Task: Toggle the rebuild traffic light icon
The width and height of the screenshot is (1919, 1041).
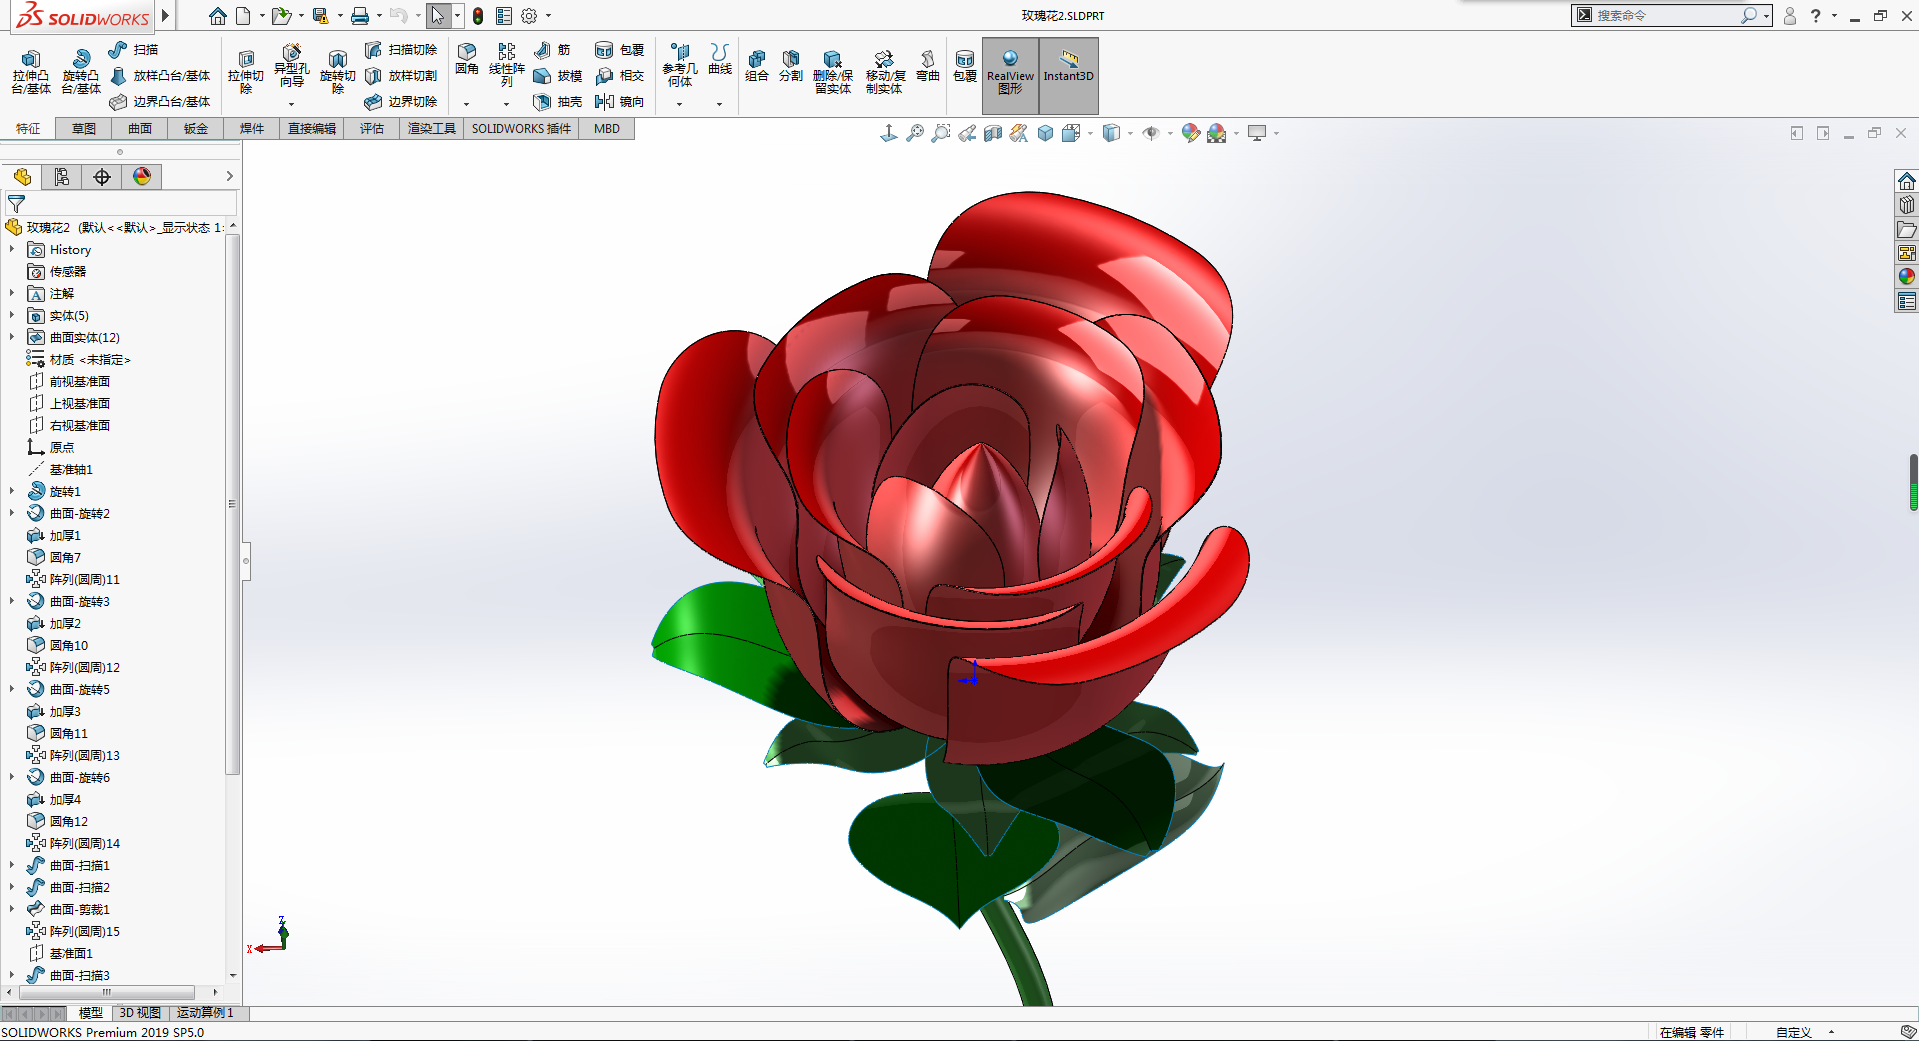Action: [478, 16]
